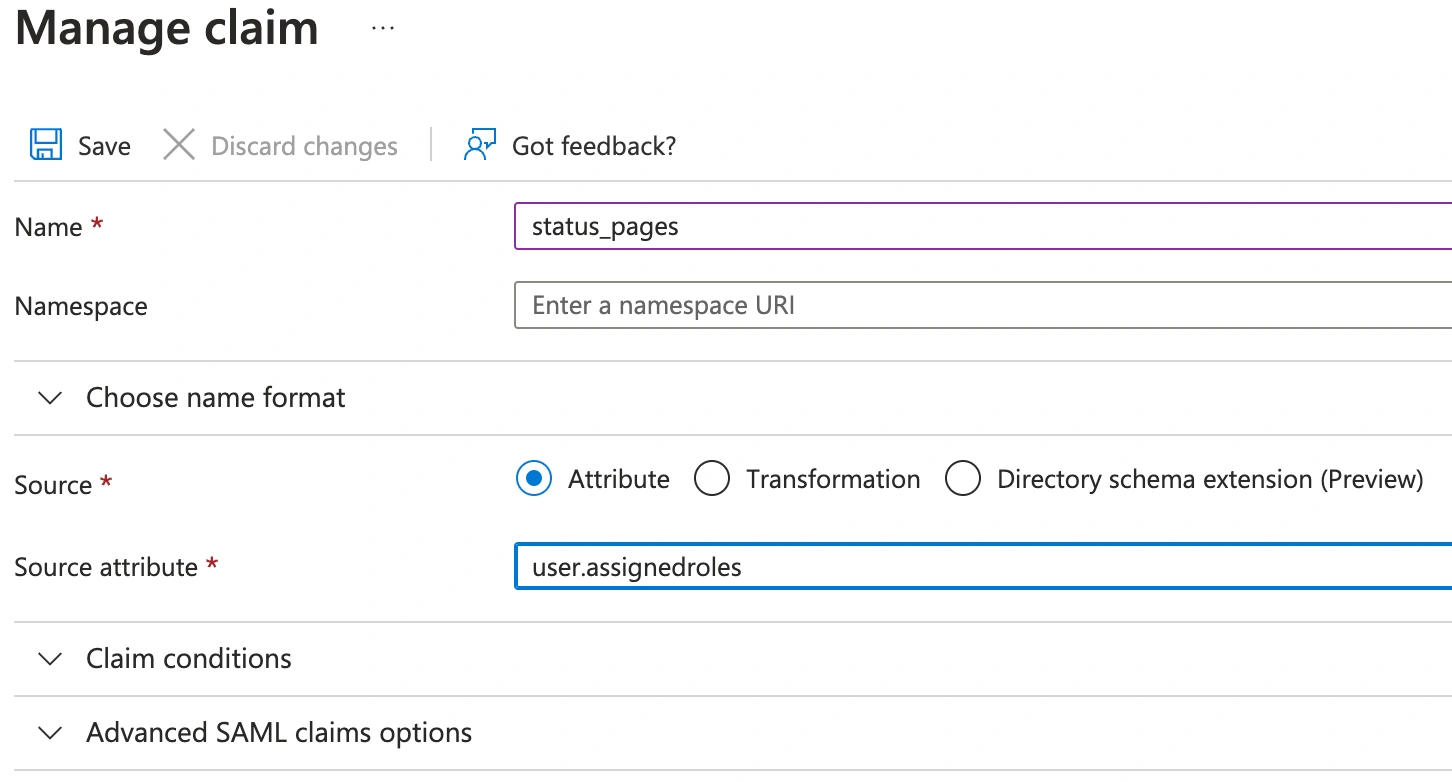Screen dimensions: 1452x782
Task: Expand the Choose name format section
Action: point(215,398)
